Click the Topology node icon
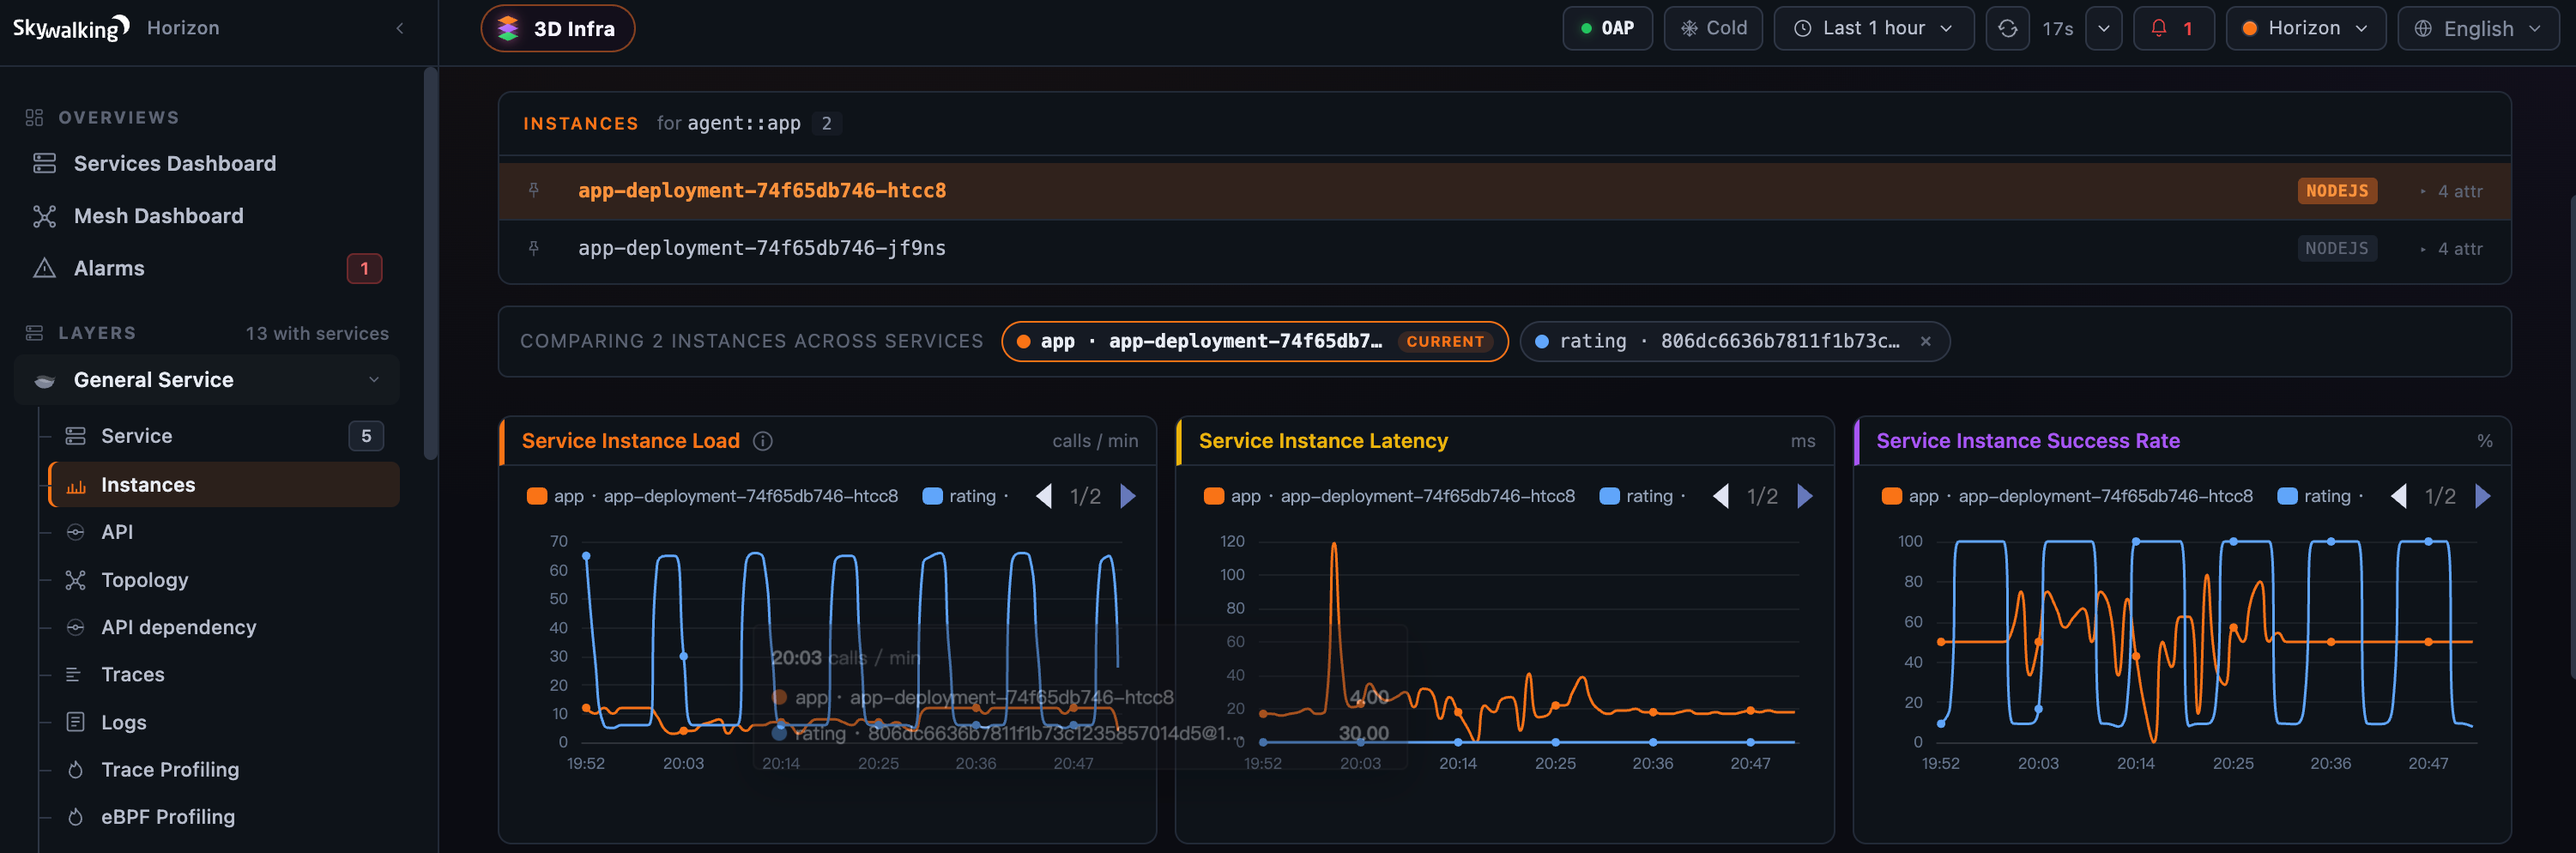 (75, 580)
